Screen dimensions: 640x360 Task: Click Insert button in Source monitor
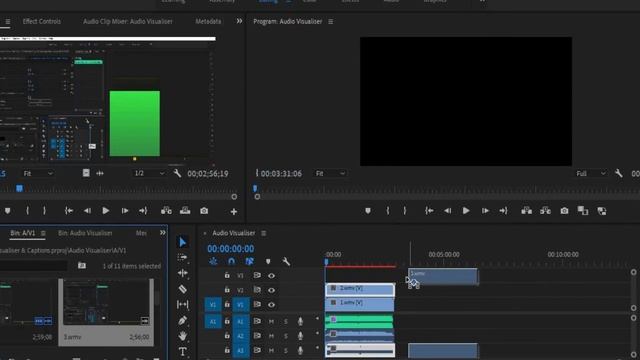click(166, 211)
